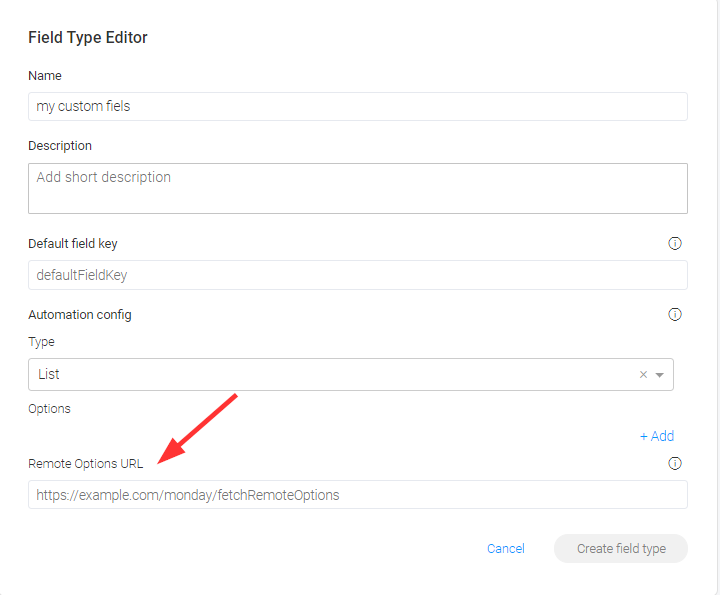The height and width of the screenshot is (595, 720).
Task: Click the Cancel link
Action: [x=506, y=549]
